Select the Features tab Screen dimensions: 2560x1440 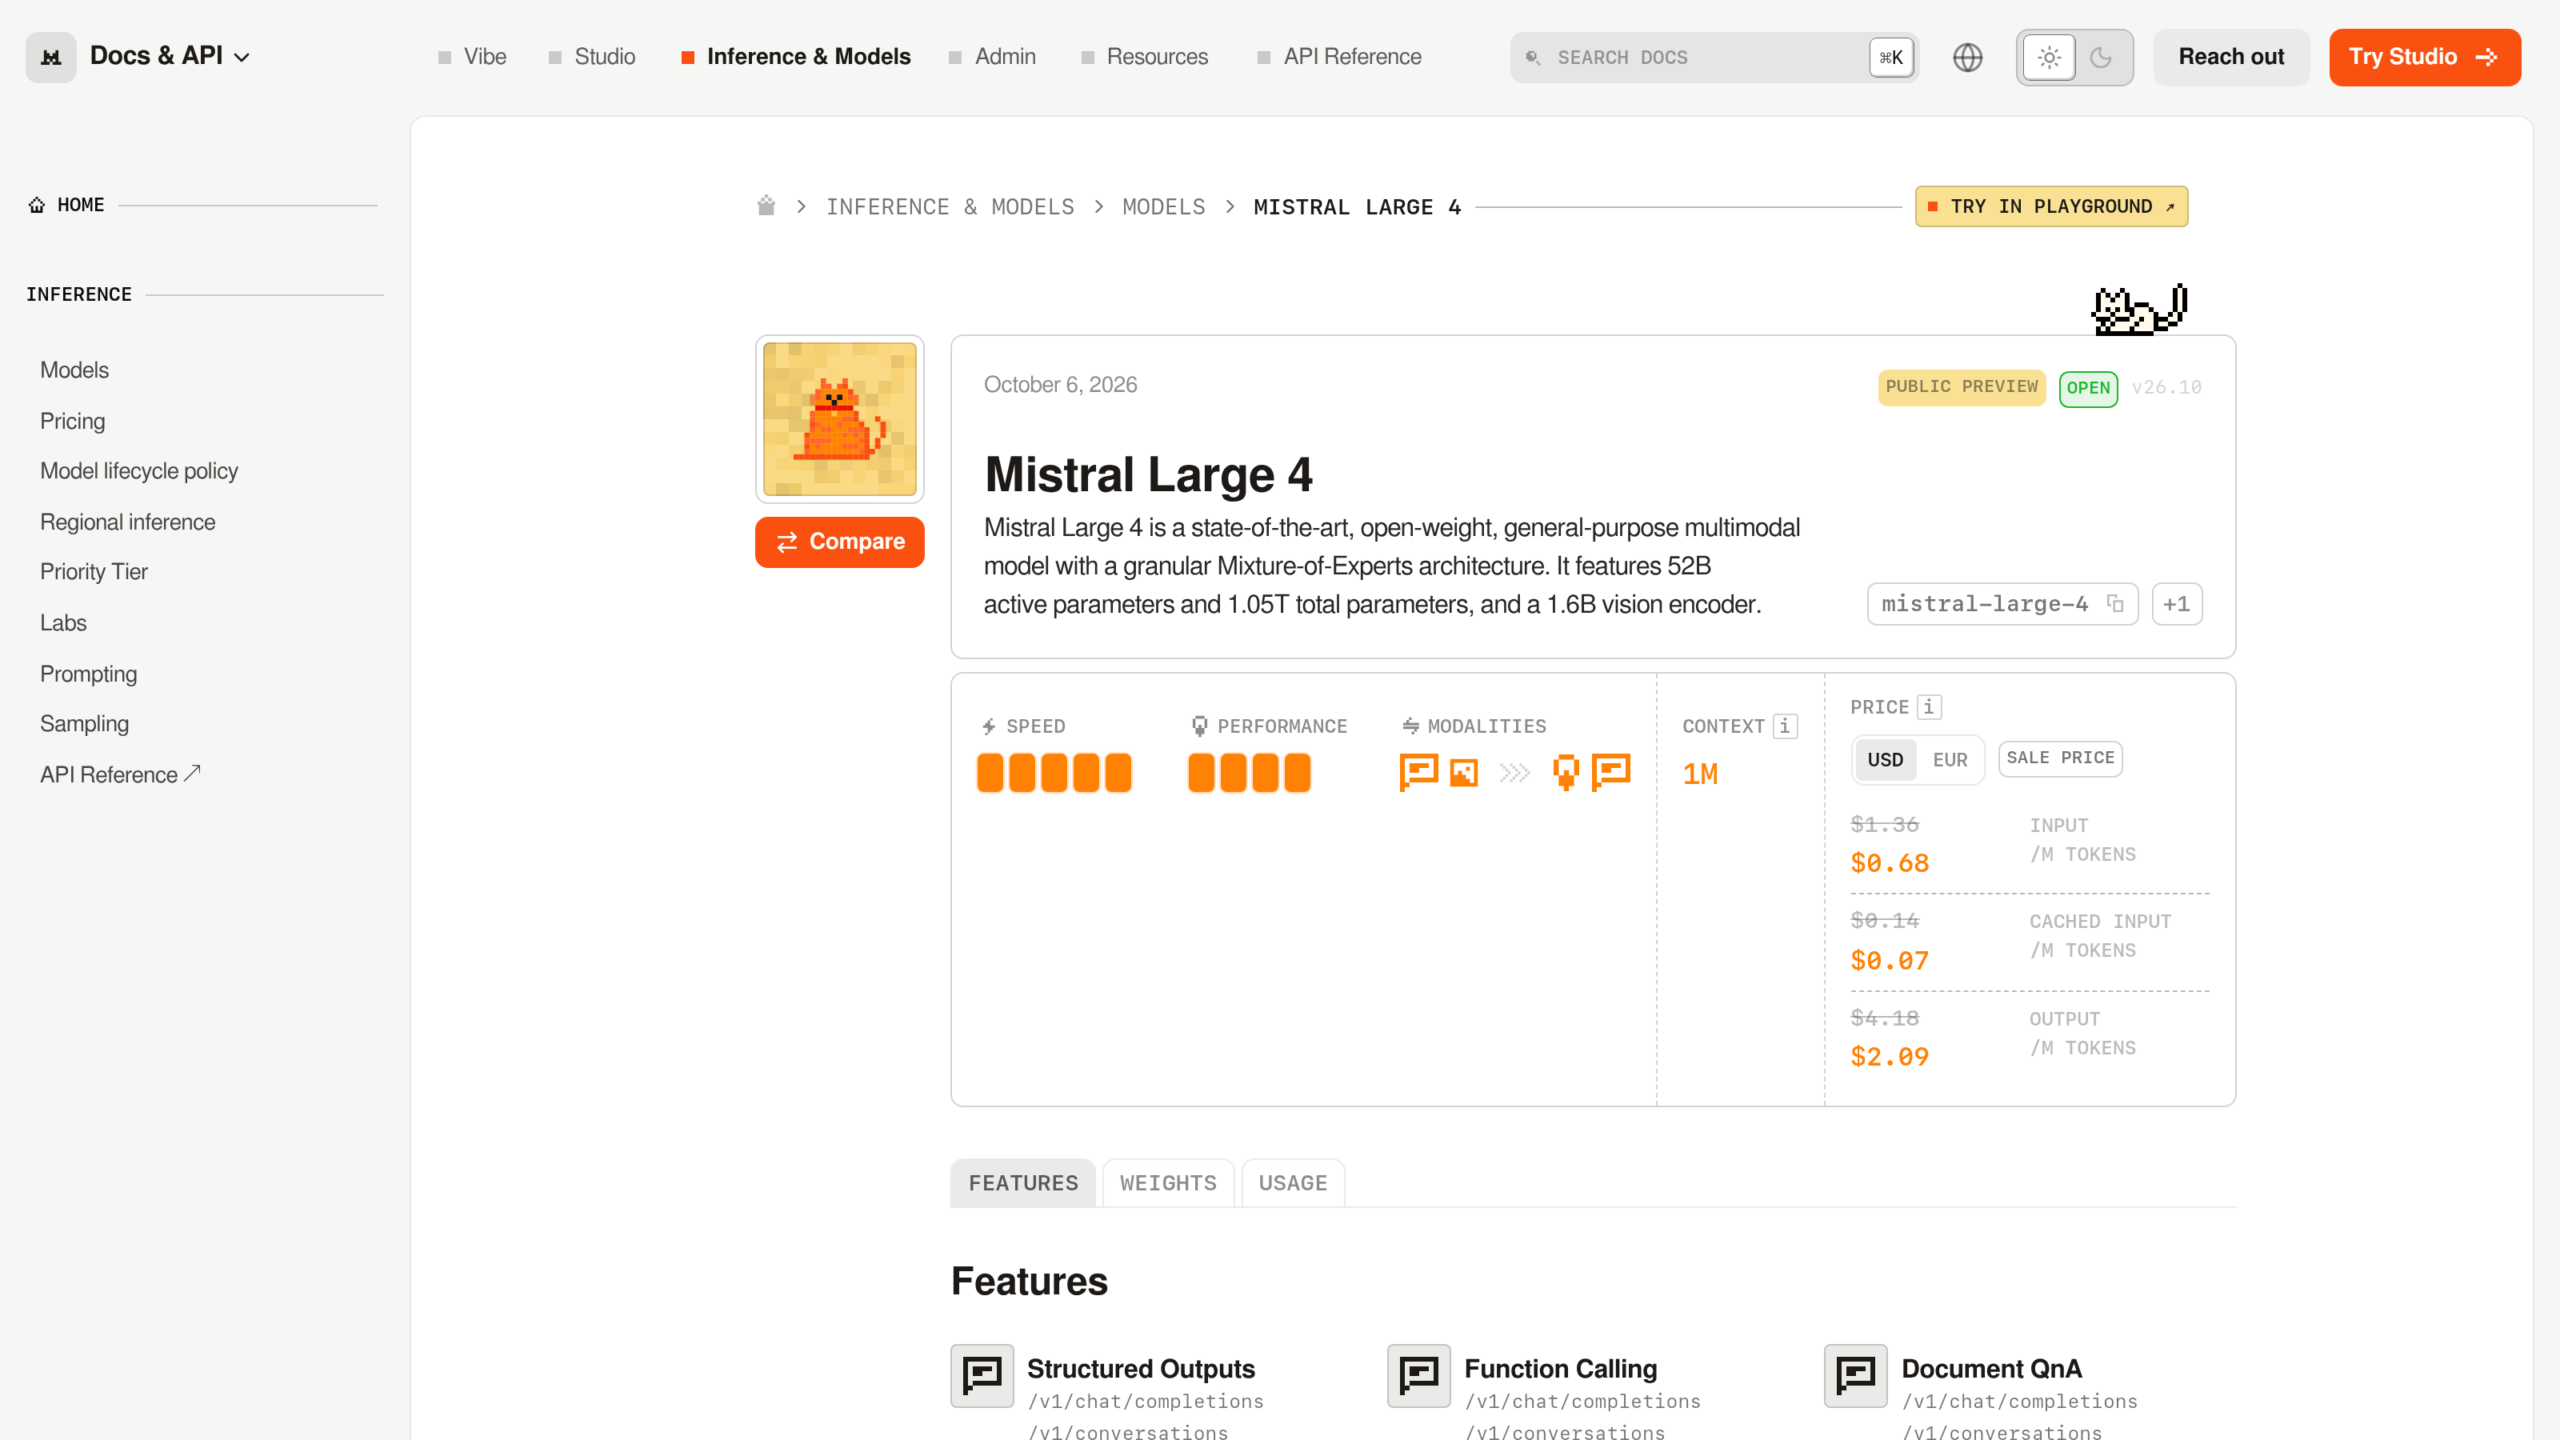[1023, 1183]
